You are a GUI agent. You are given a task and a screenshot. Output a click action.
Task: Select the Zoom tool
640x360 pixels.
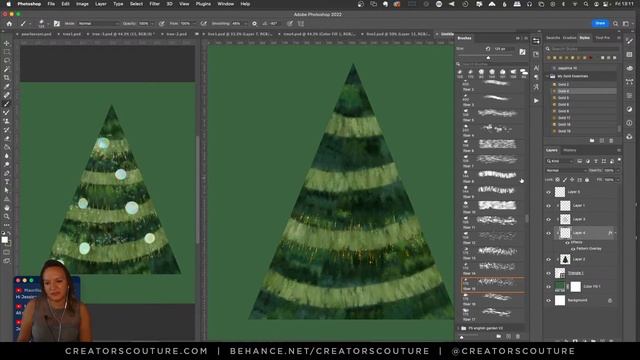tap(7, 216)
